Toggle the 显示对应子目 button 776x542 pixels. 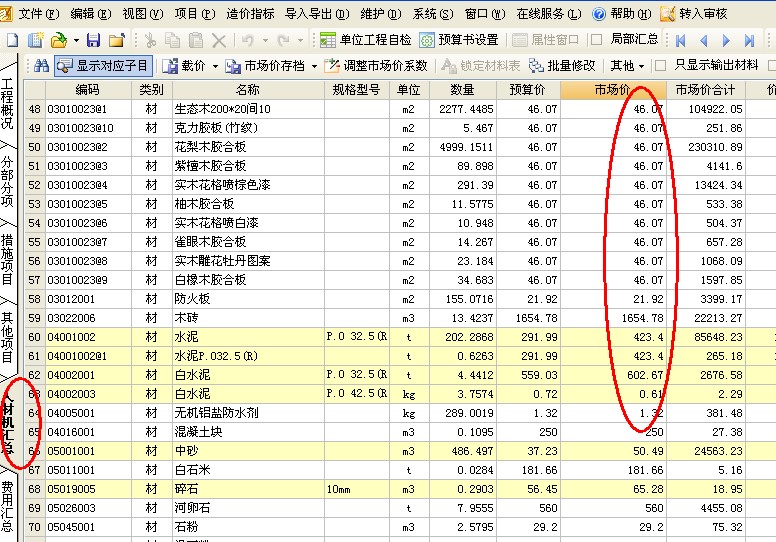103,65
